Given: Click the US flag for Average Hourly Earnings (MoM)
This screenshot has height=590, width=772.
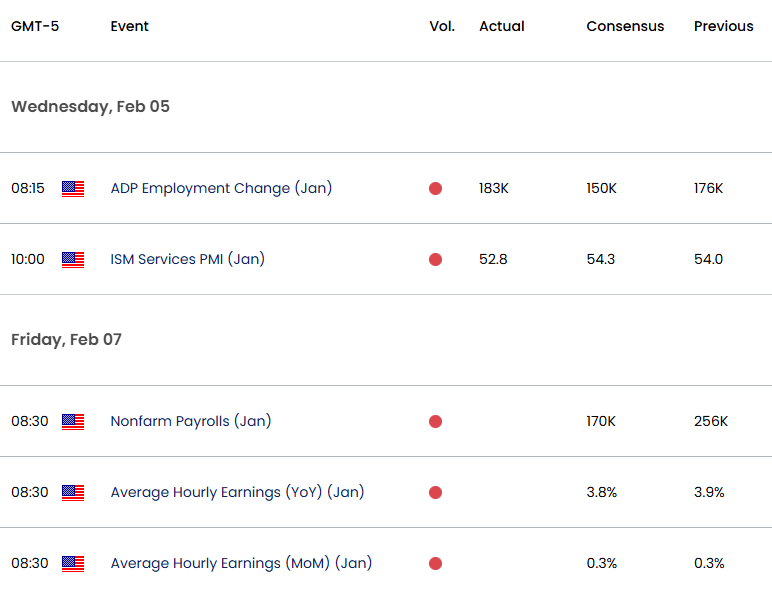Looking at the screenshot, I should (x=73, y=564).
